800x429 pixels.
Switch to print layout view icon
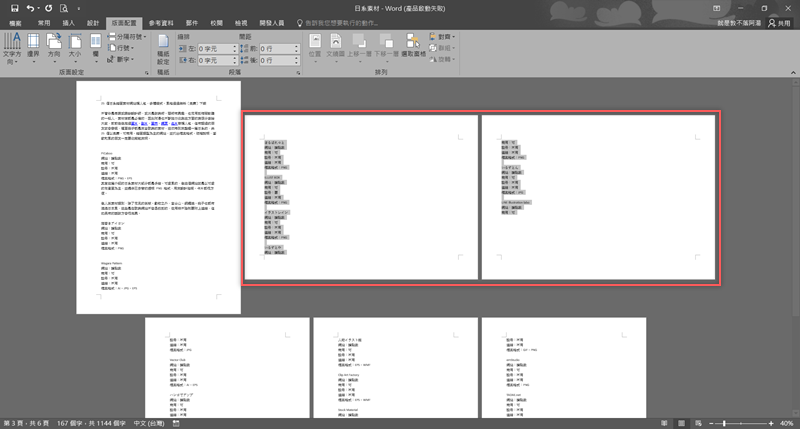point(681,423)
